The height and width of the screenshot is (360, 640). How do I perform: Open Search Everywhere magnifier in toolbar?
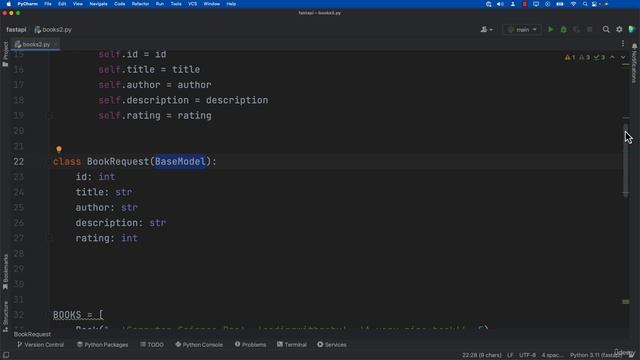click(606, 29)
